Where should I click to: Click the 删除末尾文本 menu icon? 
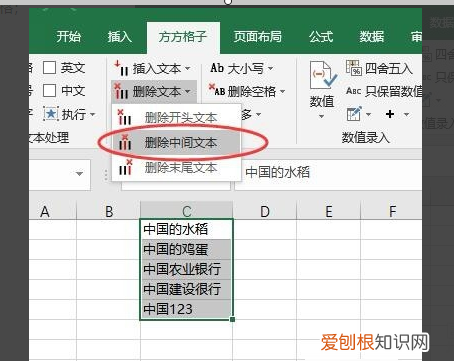125,167
